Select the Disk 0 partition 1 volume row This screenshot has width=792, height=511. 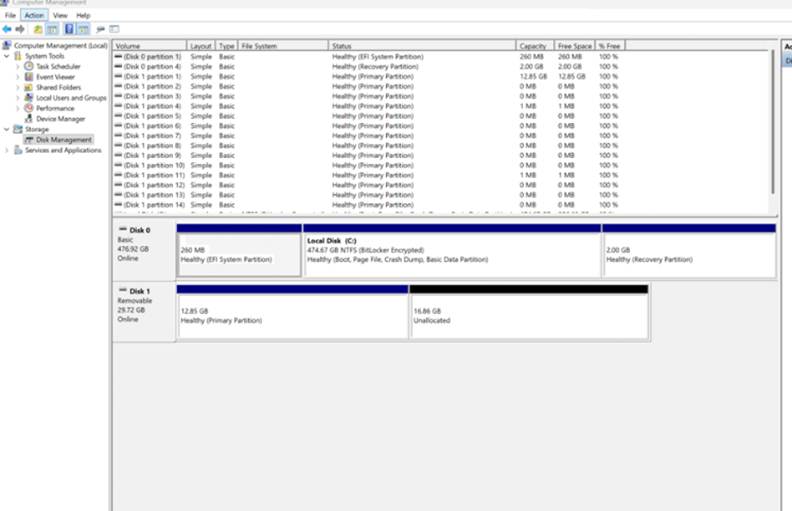tap(150, 57)
